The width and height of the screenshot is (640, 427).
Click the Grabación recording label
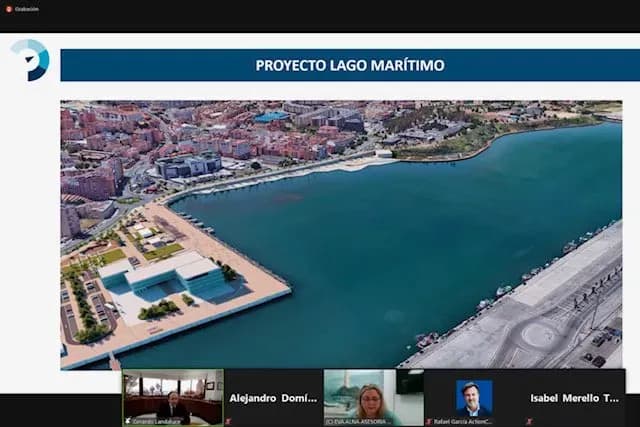pos(27,9)
